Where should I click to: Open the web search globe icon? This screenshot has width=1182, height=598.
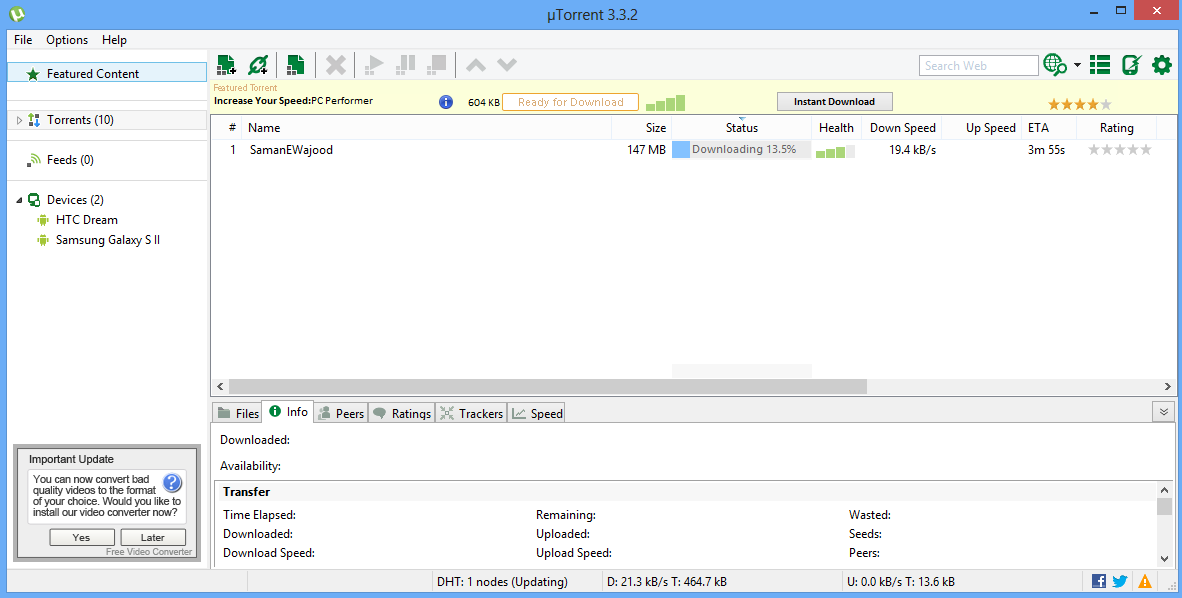tap(1057, 65)
